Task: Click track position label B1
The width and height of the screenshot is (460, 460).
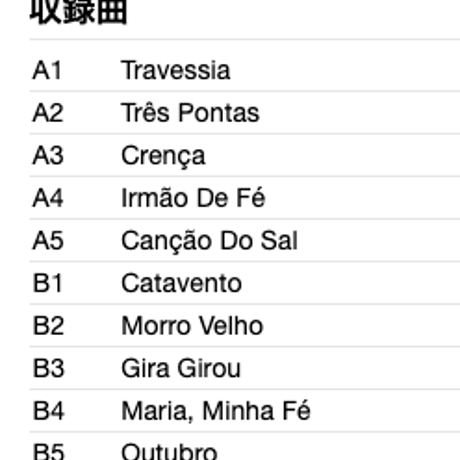Action: pos(47,283)
